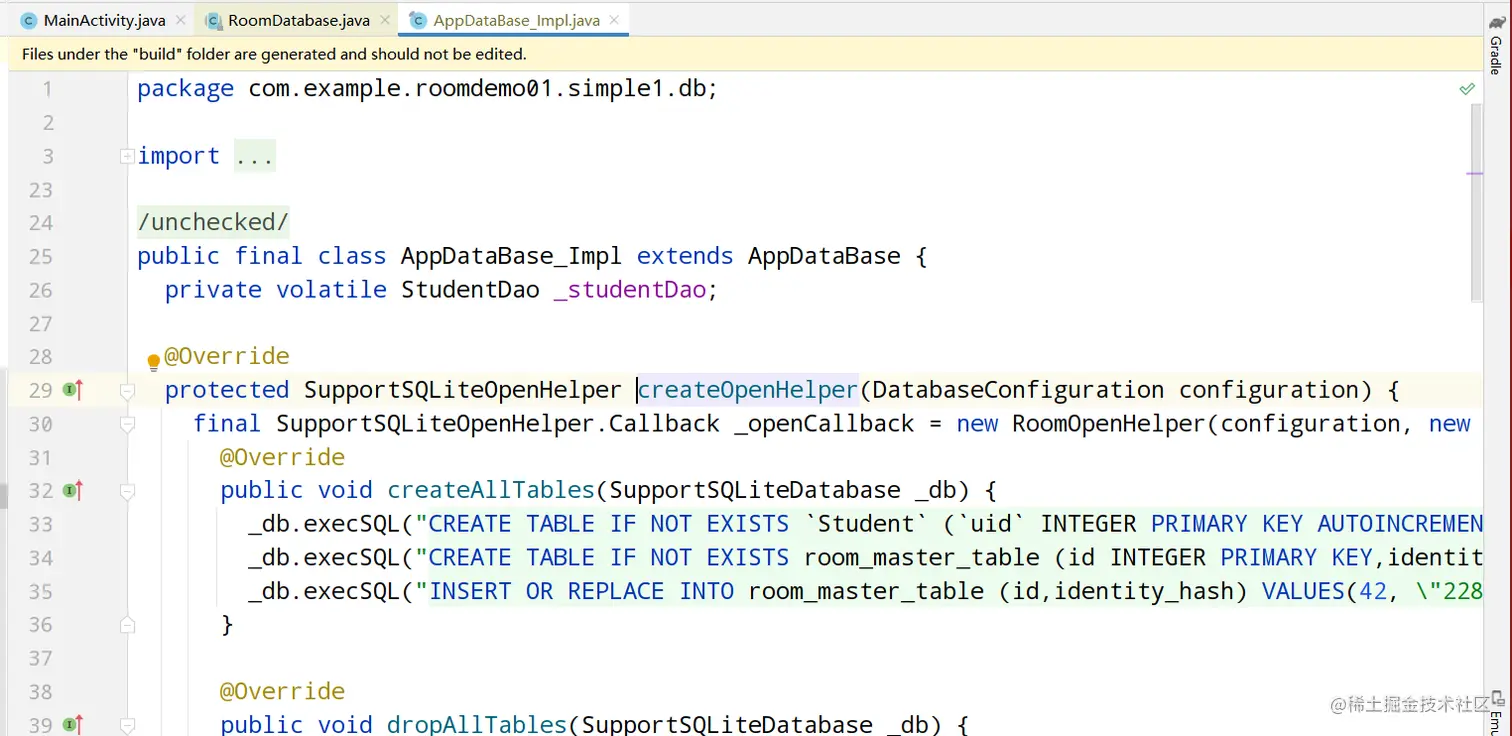The image size is (1512, 736).
Task: Click the _studentDao field name
Action: coord(629,290)
